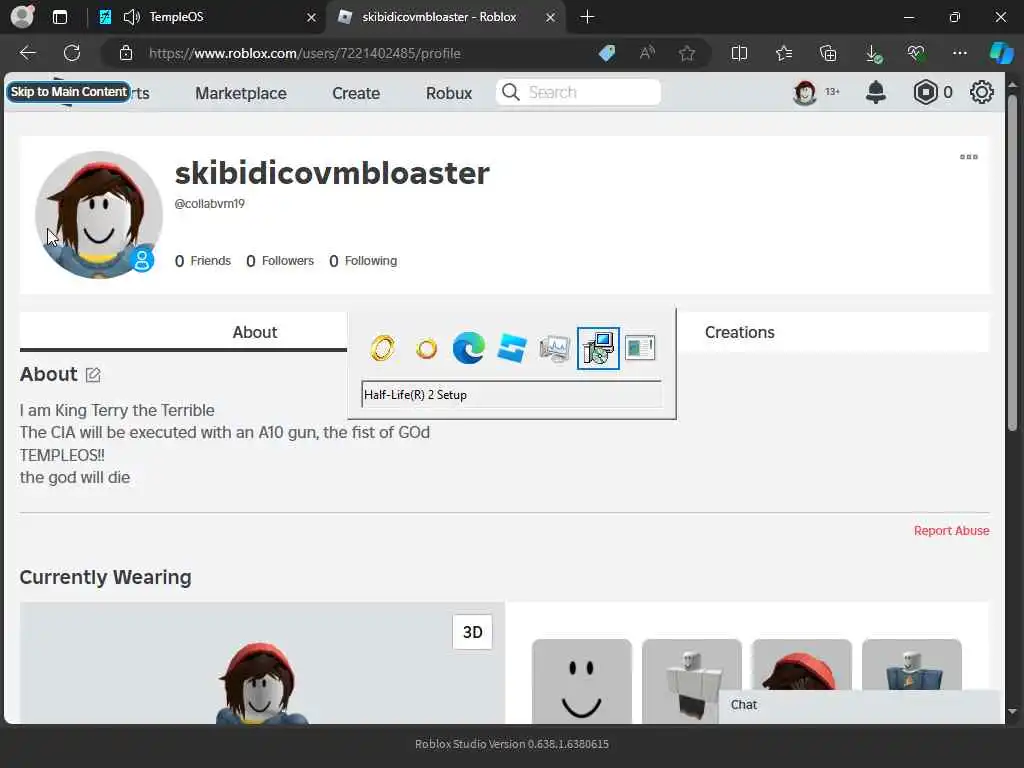View the 0 Followers list
Screen dimensions: 1024x768
click(x=280, y=261)
